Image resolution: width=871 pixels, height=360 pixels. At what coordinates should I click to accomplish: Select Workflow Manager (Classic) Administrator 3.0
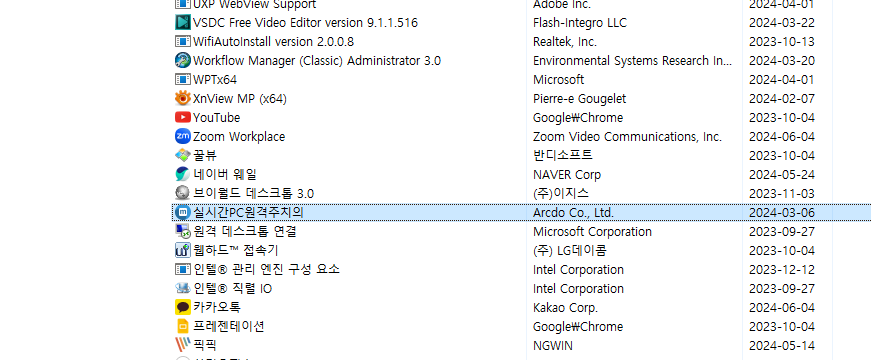click(x=317, y=61)
